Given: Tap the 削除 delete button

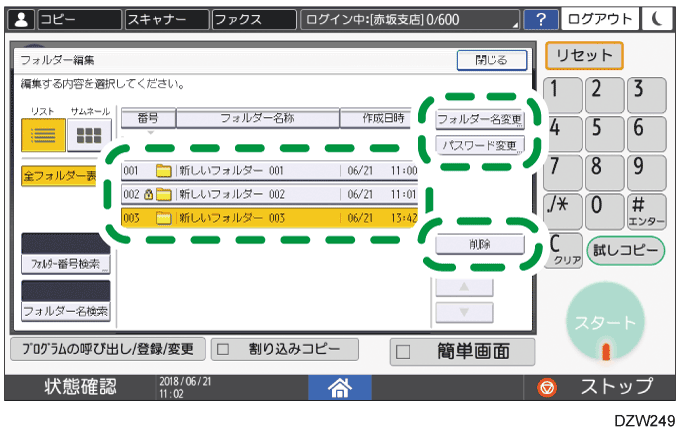Looking at the screenshot, I should [x=480, y=244].
